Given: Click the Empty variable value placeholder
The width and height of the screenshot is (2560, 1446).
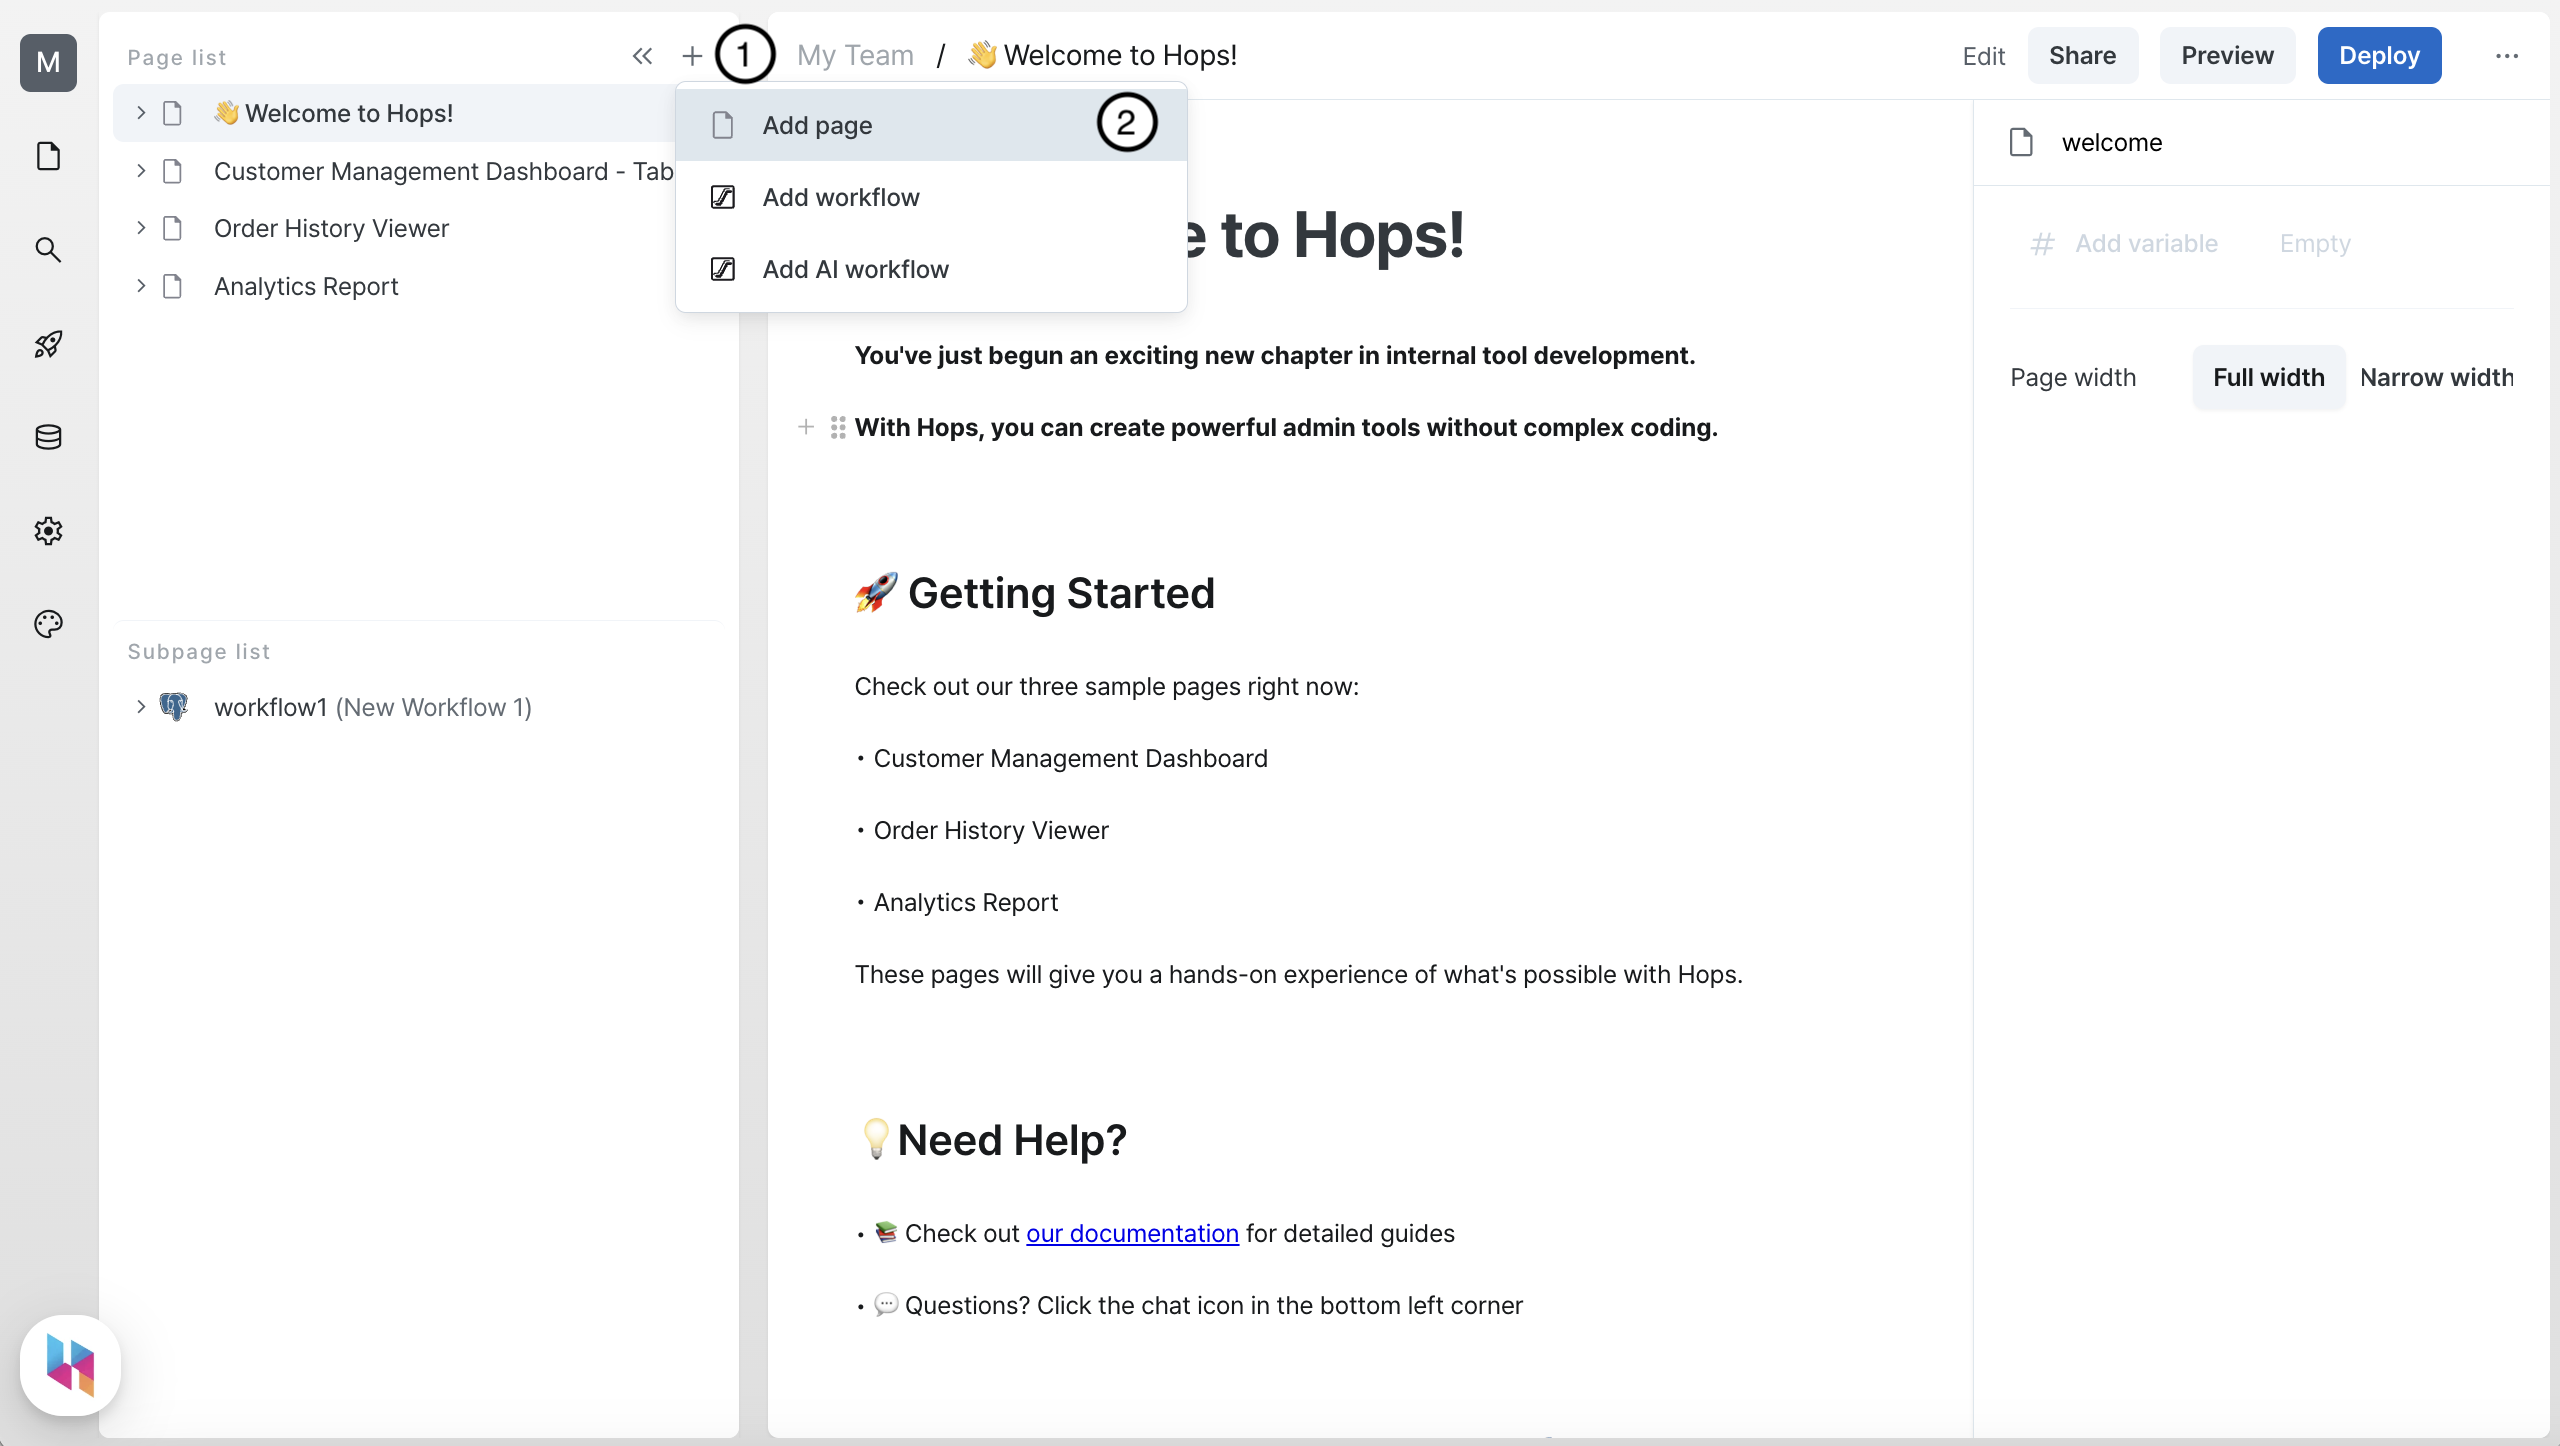Looking at the screenshot, I should tap(2315, 243).
